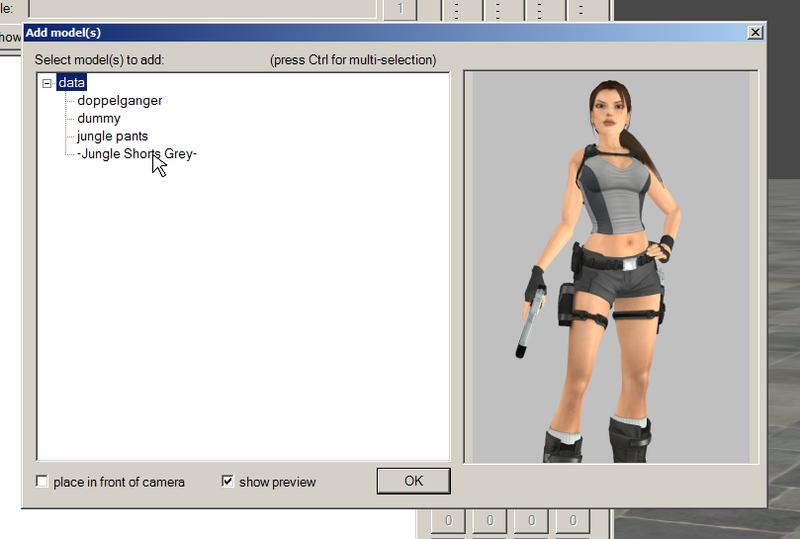This screenshot has height=539, width=800.
Task: Click the first 0 button below the dialog
Action: click(448, 520)
